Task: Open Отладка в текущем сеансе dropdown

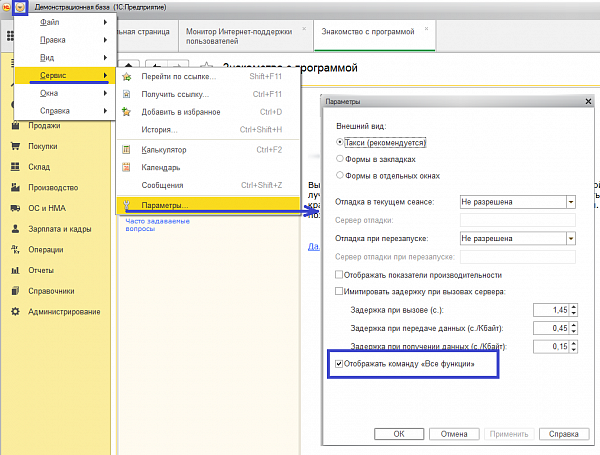Action: pyautogui.click(x=571, y=202)
